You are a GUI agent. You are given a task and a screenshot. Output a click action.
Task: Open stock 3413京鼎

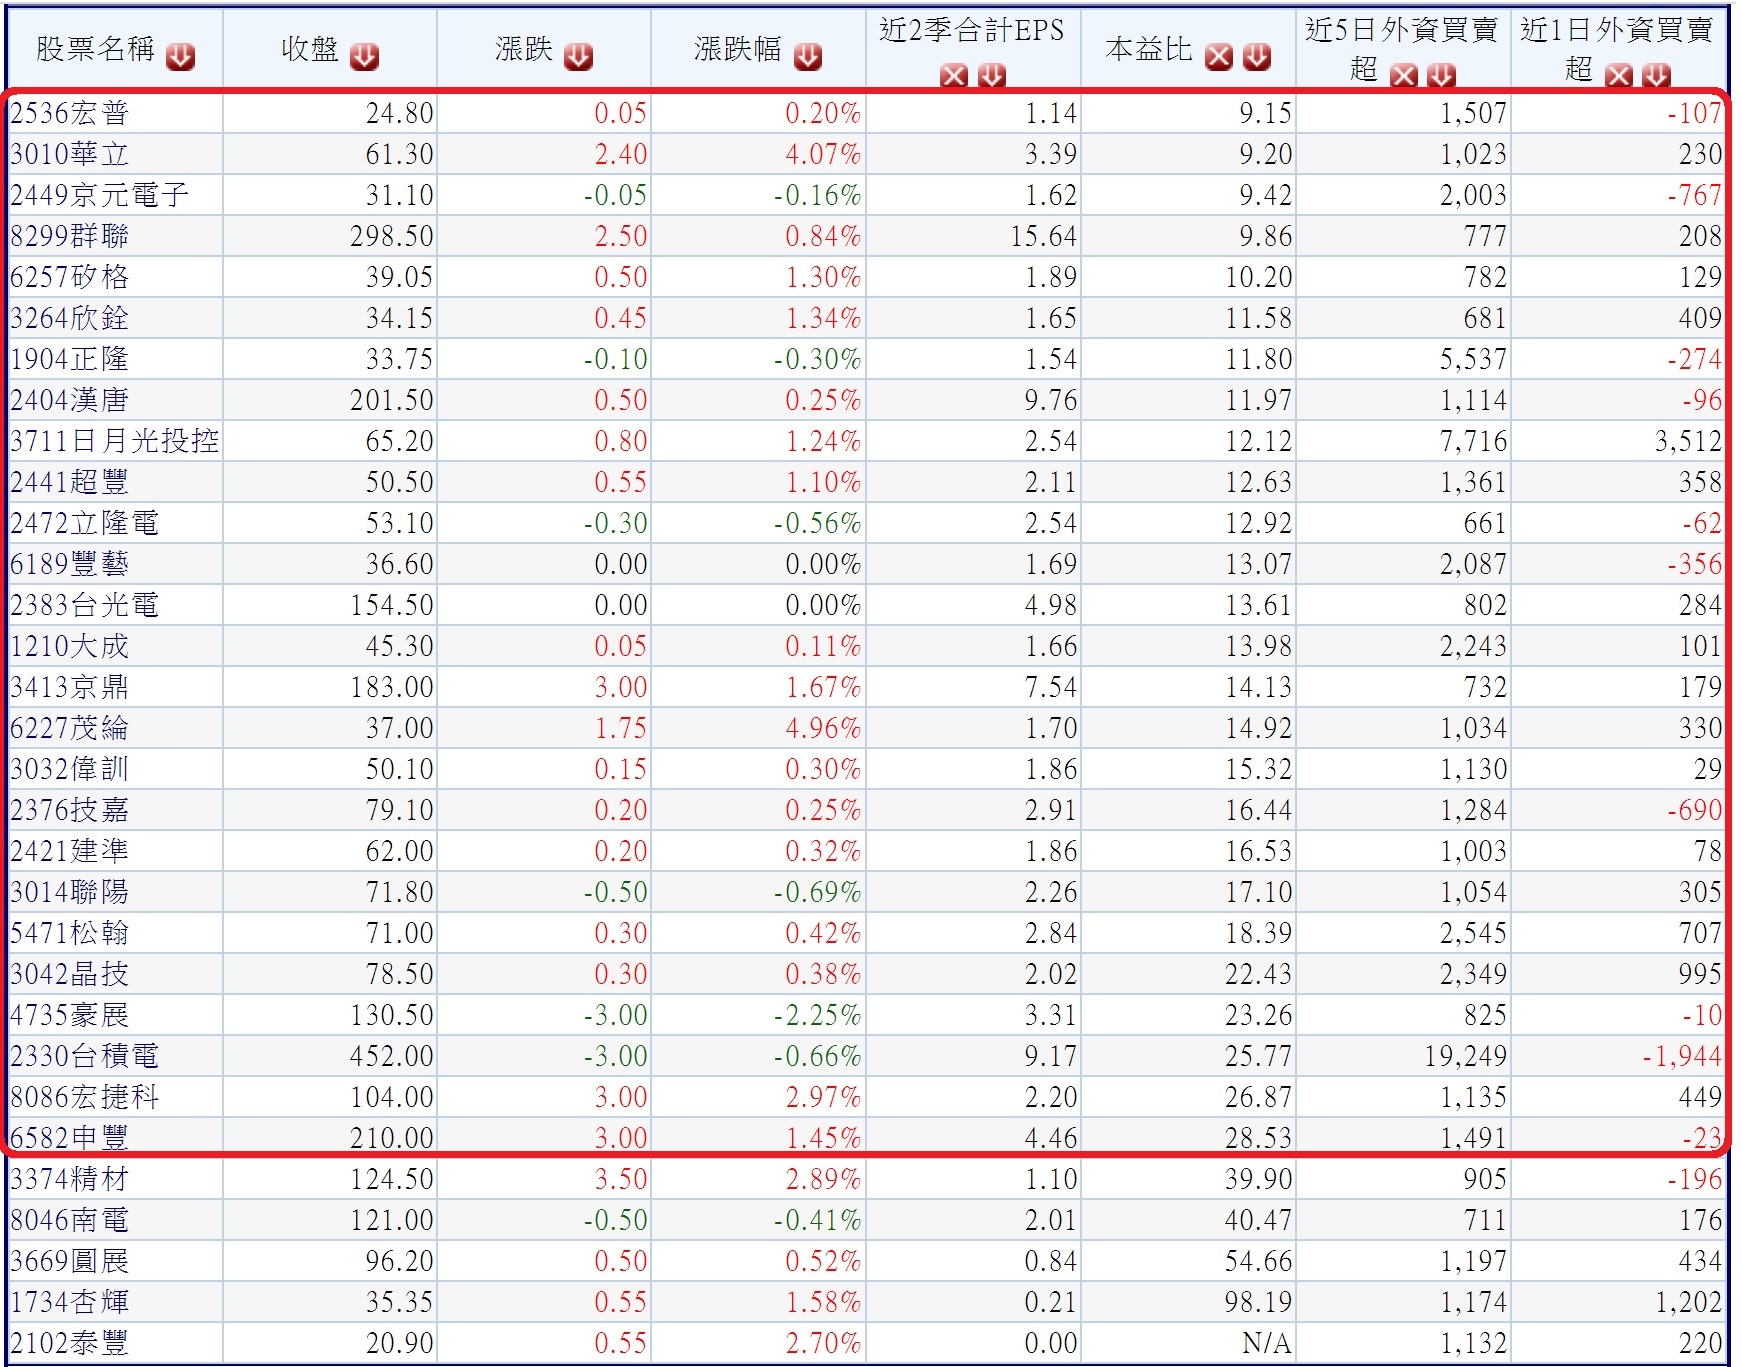coord(70,687)
